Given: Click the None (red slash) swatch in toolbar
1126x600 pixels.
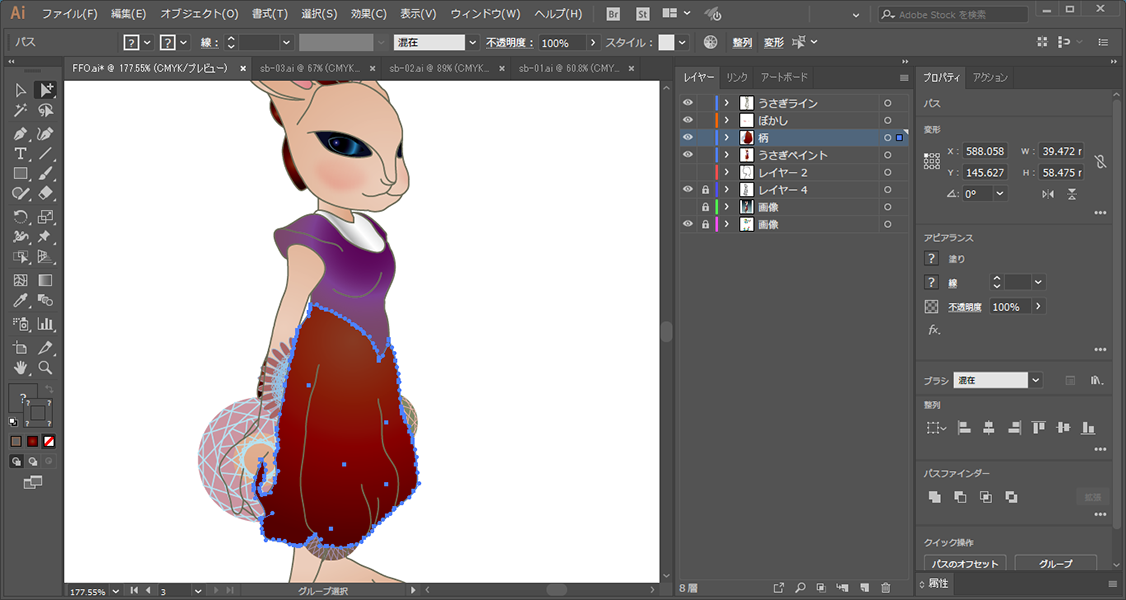Looking at the screenshot, I should click(49, 441).
